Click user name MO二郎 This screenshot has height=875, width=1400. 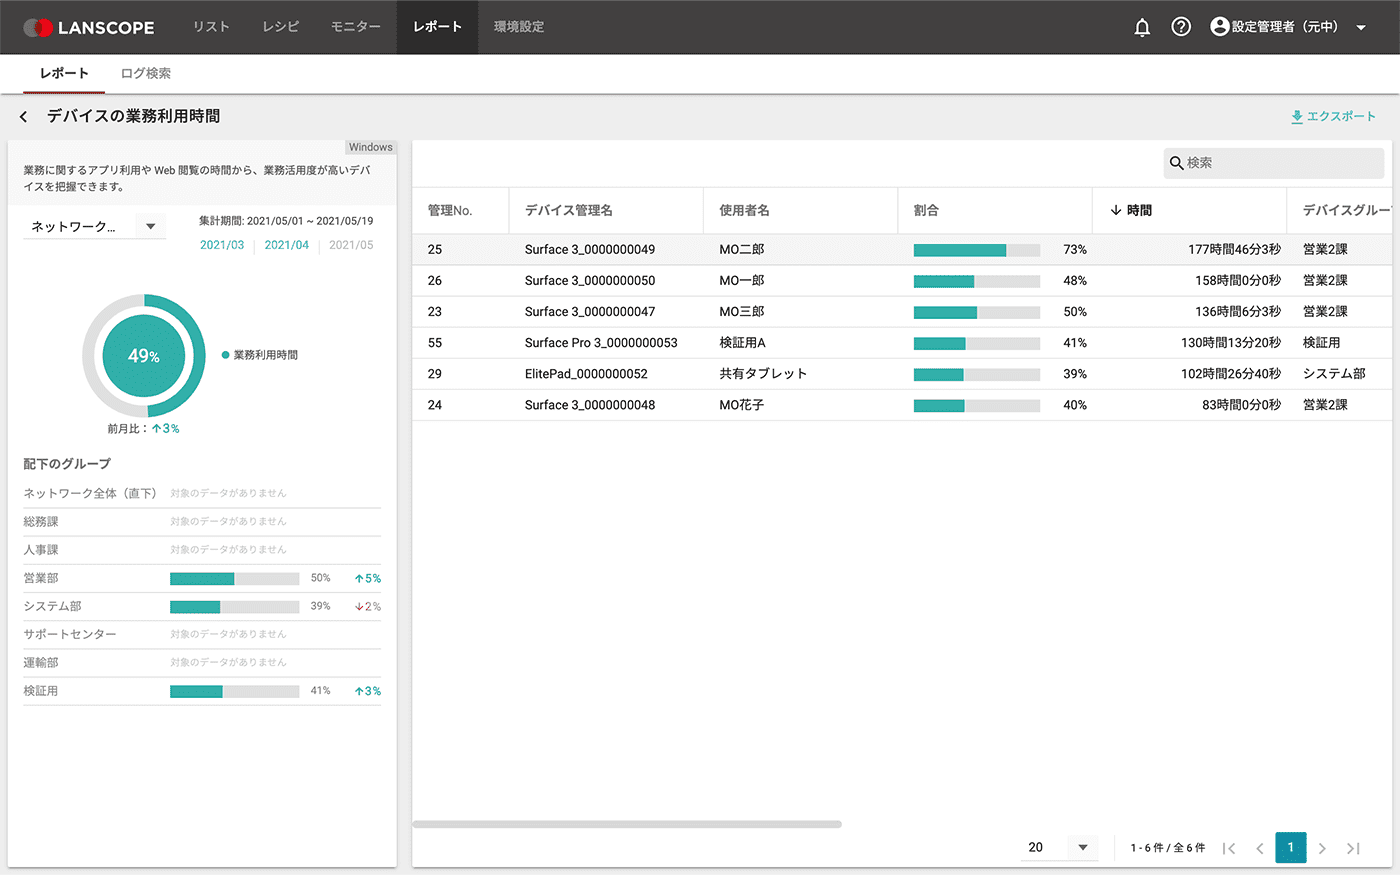[x=742, y=250]
